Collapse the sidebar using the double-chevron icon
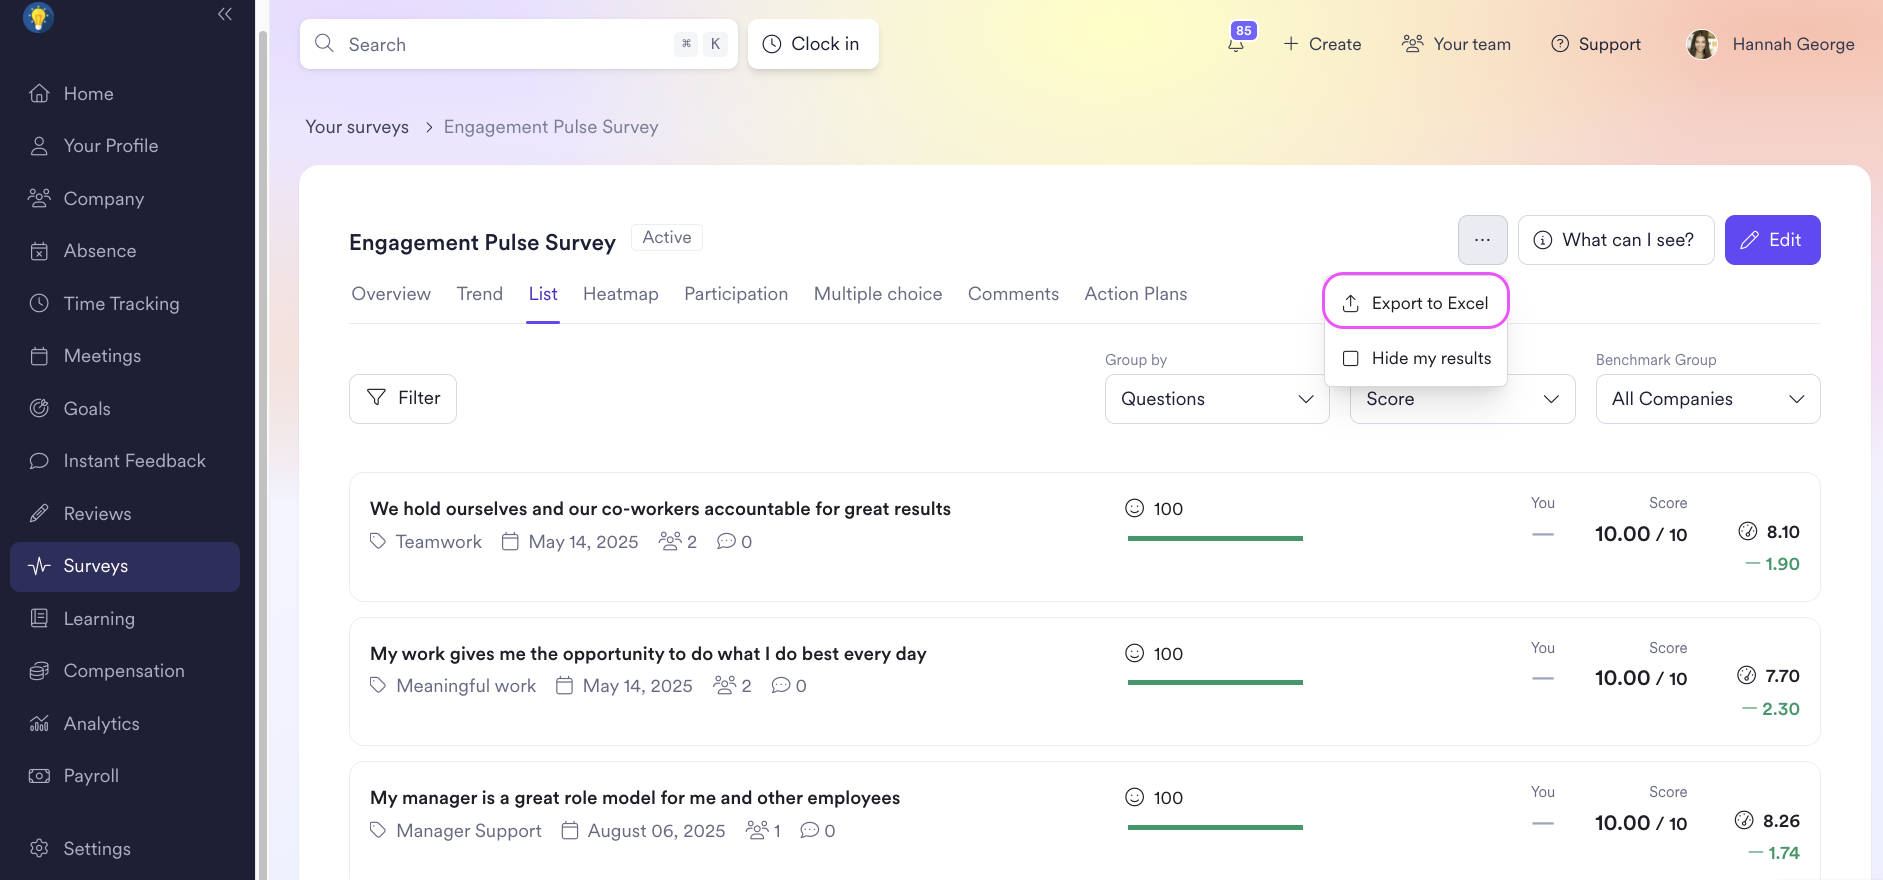 click(225, 14)
